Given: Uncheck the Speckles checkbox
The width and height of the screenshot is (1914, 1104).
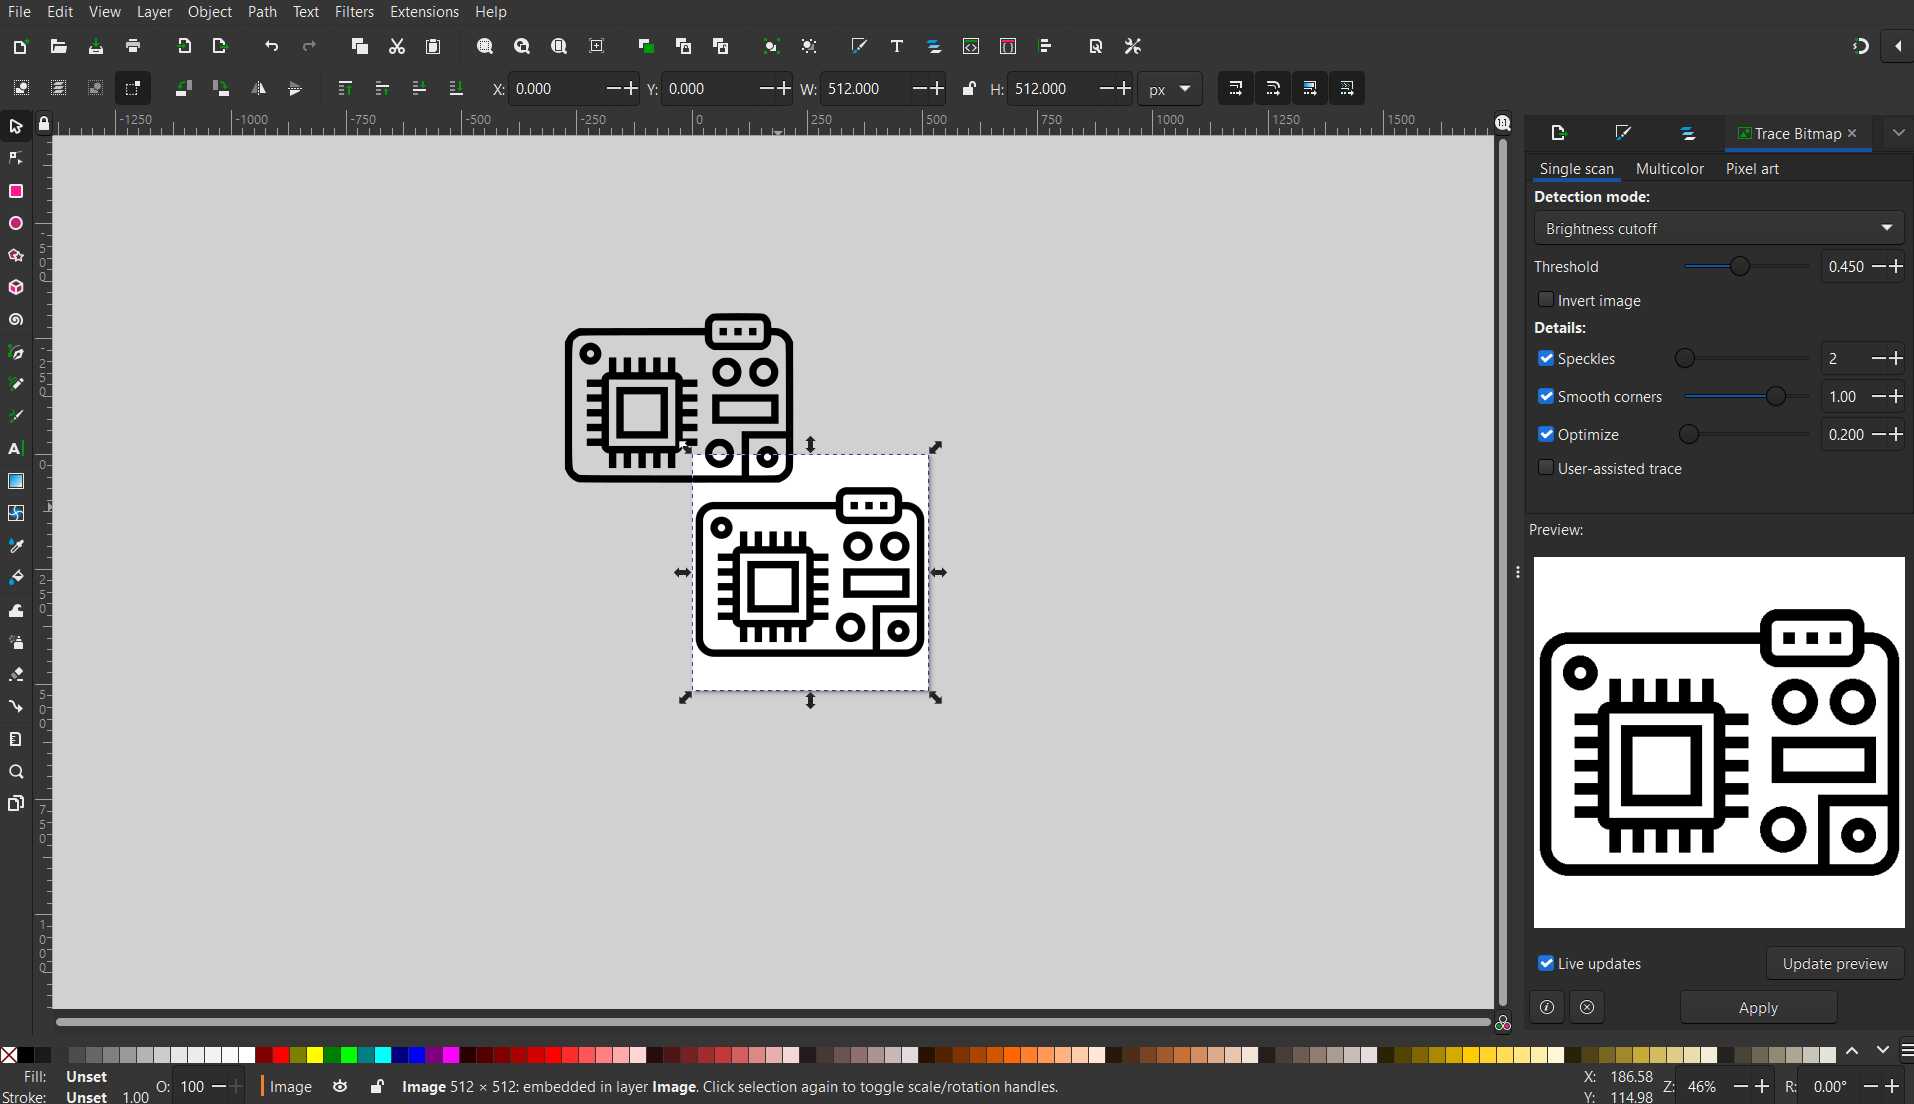Looking at the screenshot, I should 1546,358.
